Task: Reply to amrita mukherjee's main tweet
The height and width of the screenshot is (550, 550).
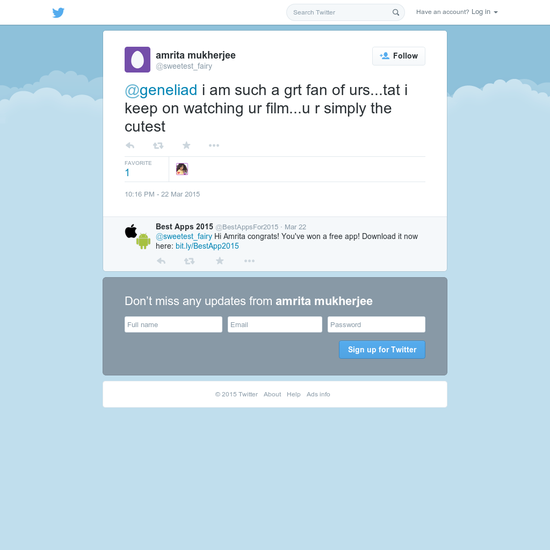Action: point(130,145)
